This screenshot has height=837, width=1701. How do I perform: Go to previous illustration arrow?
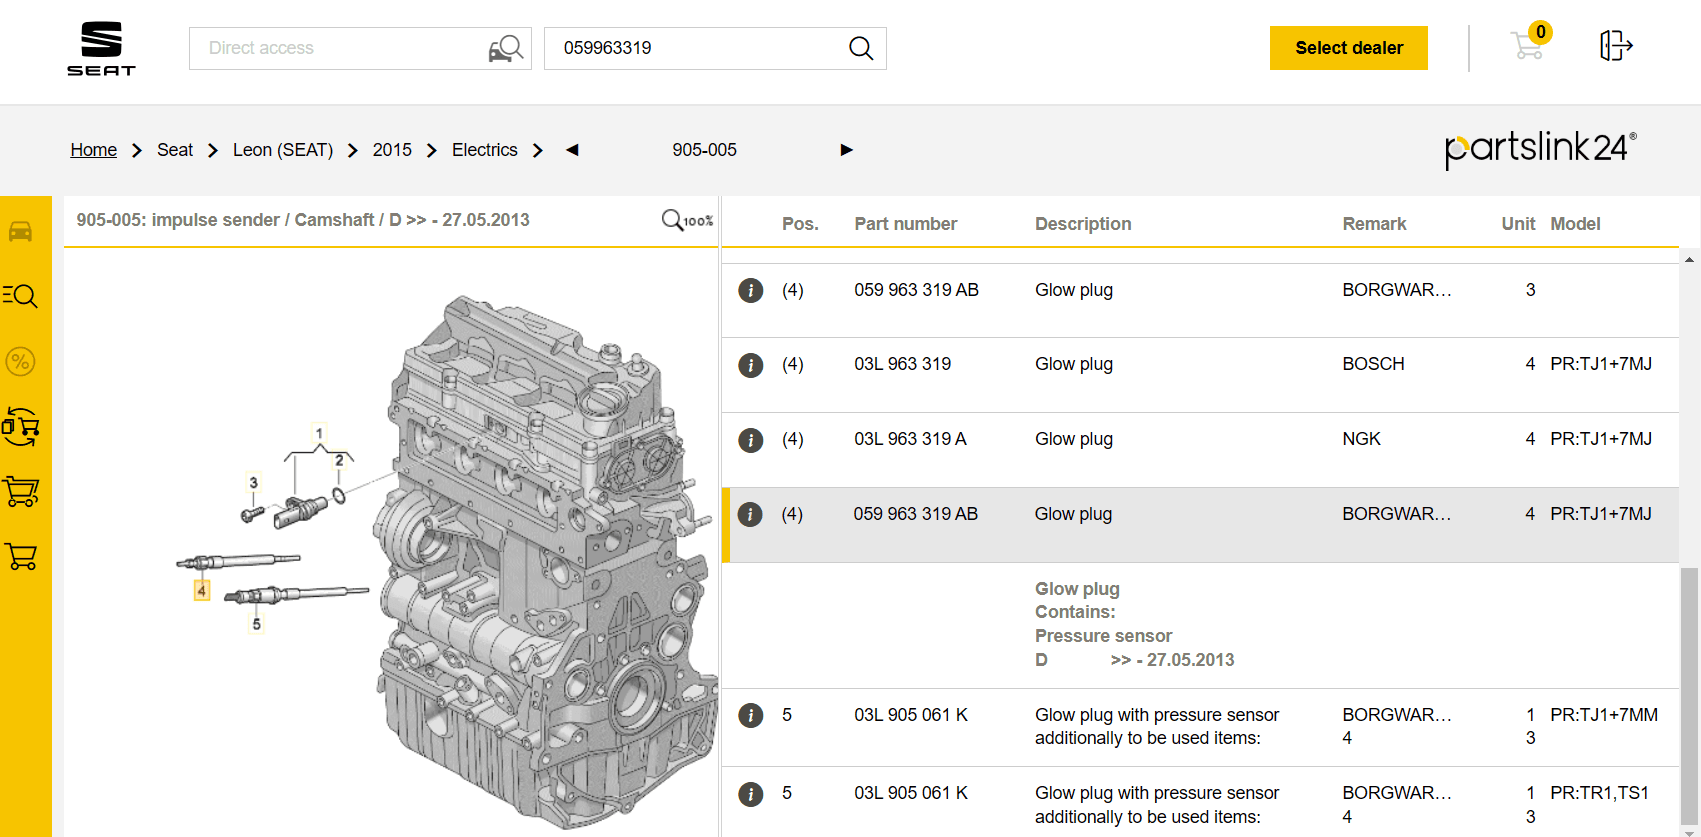(x=572, y=150)
